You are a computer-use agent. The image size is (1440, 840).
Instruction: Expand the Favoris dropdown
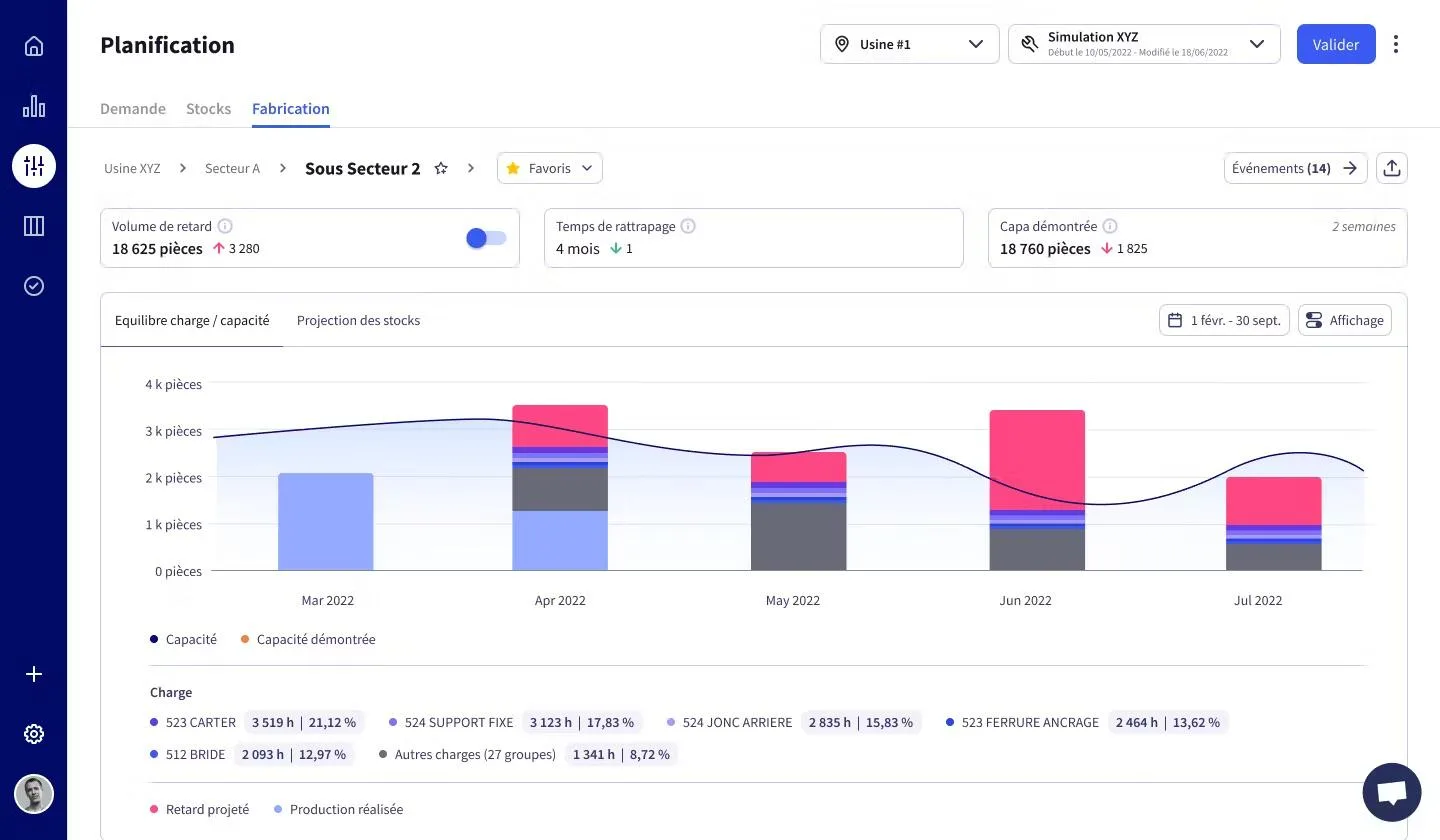point(550,168)
